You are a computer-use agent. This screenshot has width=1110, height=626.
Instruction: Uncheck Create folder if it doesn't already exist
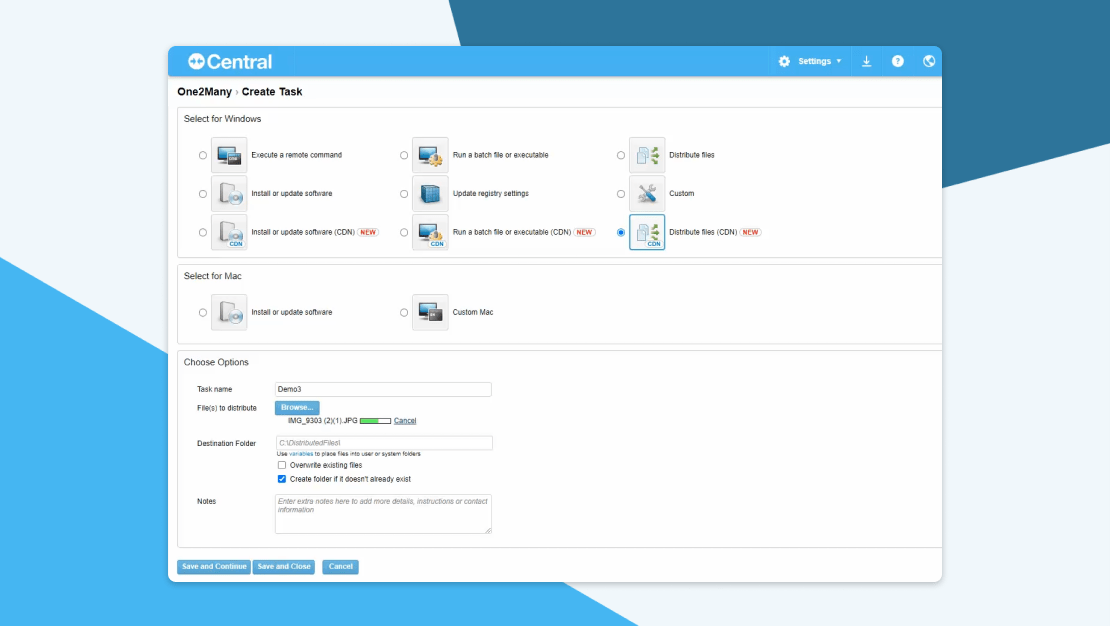(281, 479)
